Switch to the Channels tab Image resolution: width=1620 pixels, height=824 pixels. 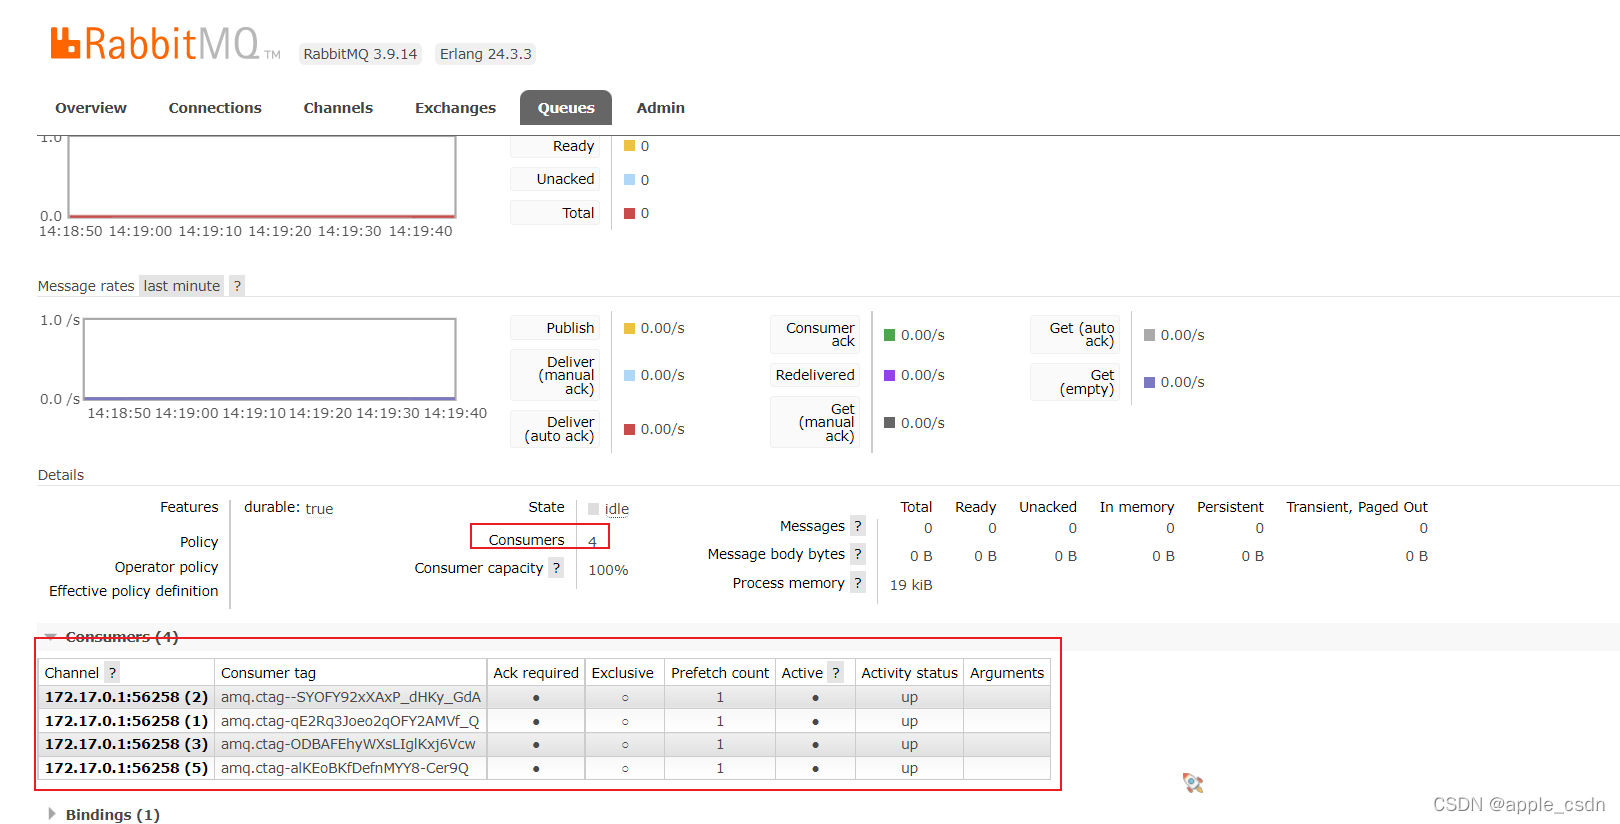pyautogui.click(x=338, y=108)
